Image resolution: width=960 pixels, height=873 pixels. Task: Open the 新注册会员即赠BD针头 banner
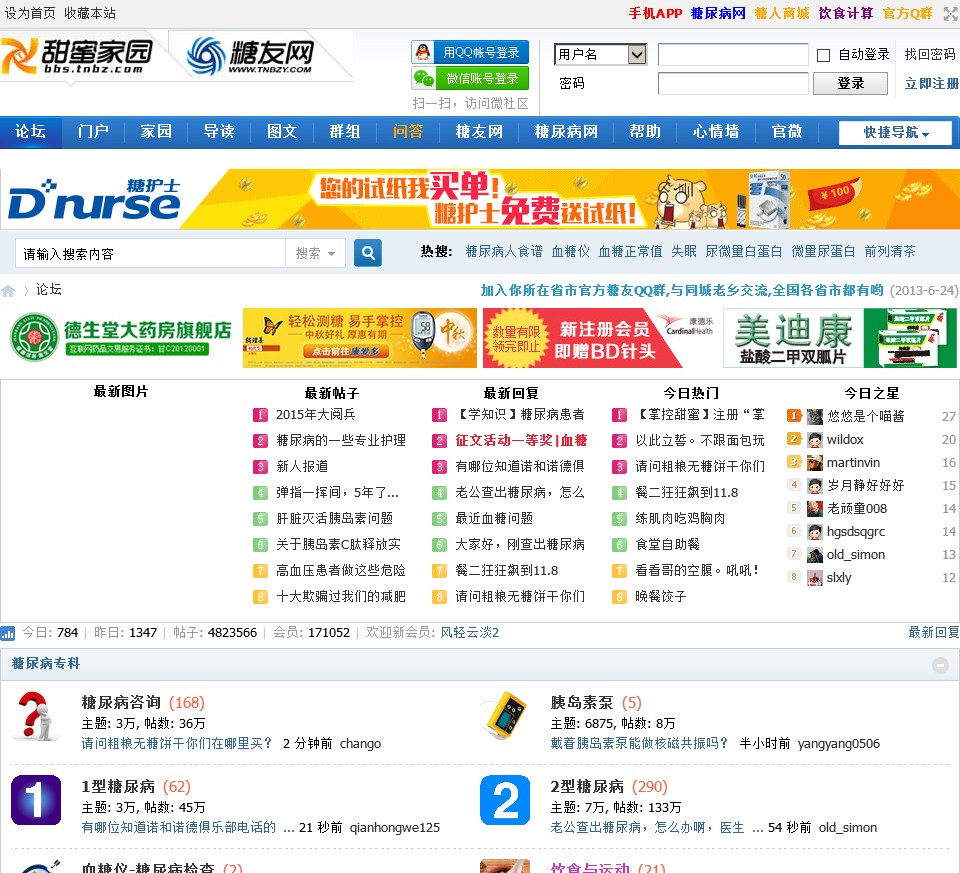pos(600,338)
